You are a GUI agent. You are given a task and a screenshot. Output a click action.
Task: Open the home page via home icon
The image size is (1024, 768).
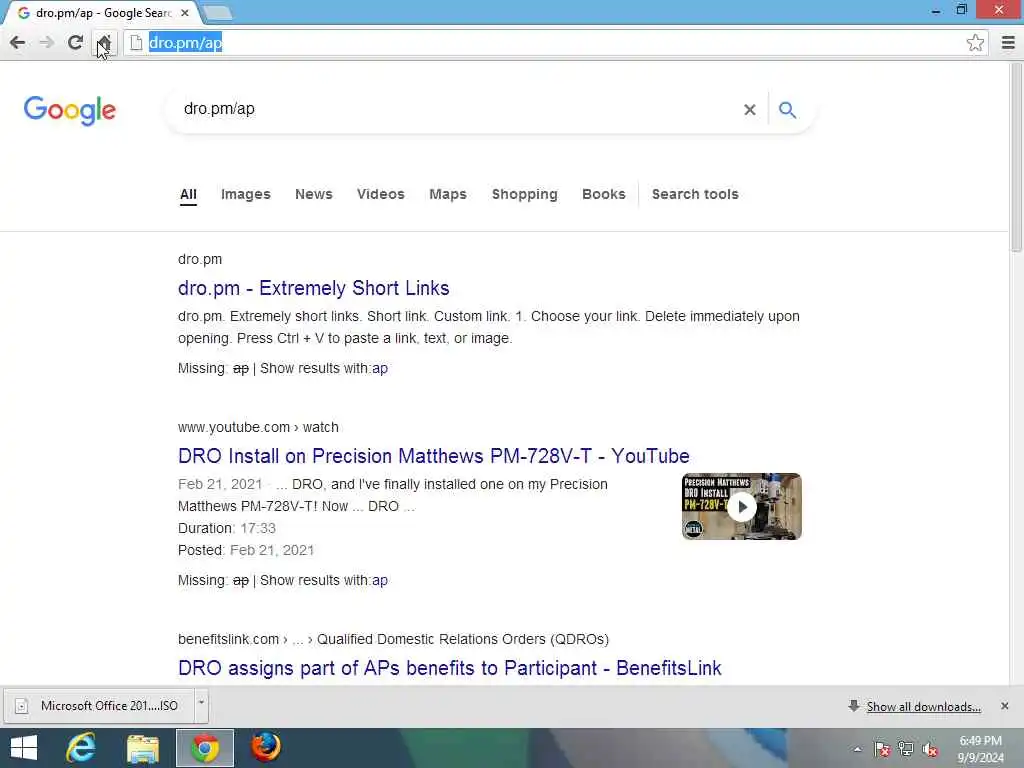click(x=104, y=43)
